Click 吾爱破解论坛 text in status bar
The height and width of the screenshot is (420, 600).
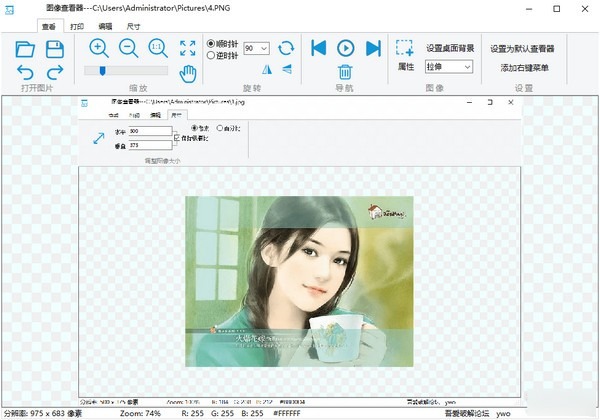(467, 413)
